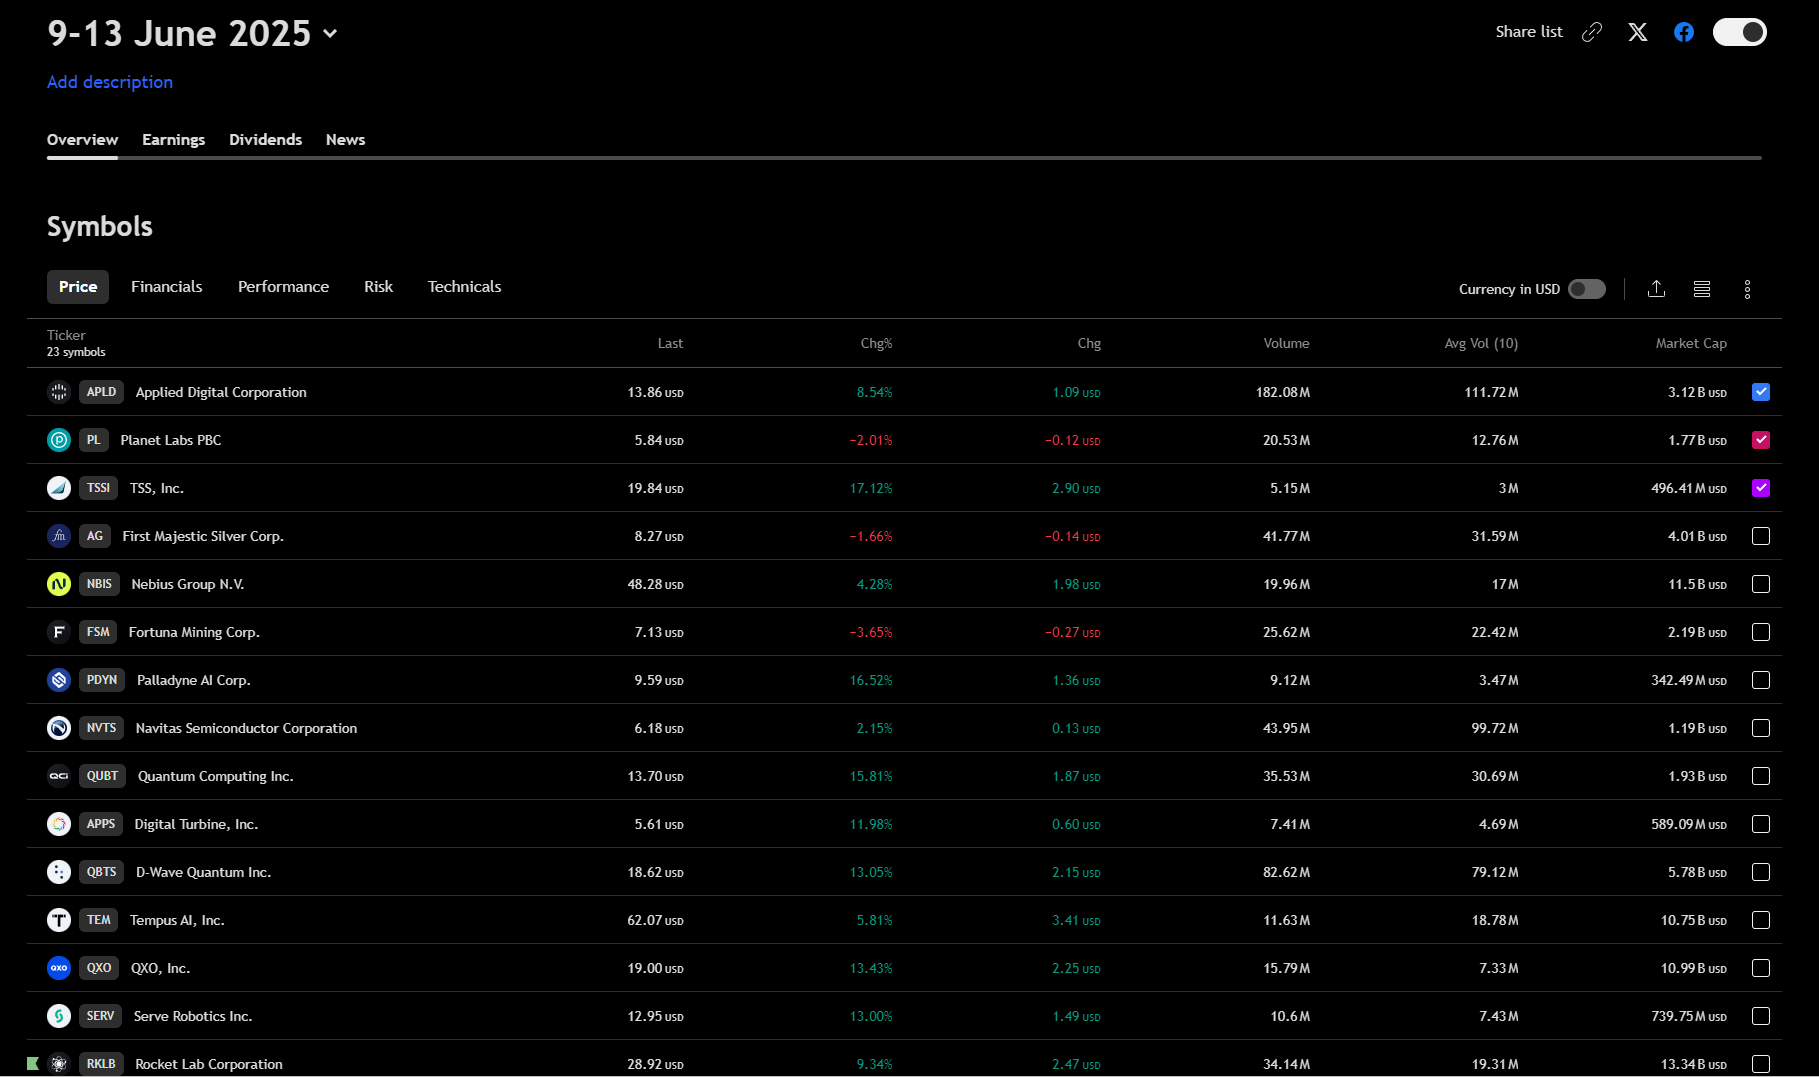This screenshot has width=1819, height=1077.
Task: Click the Navitas Semiconductor logo icon
Action: pos(59,728)
